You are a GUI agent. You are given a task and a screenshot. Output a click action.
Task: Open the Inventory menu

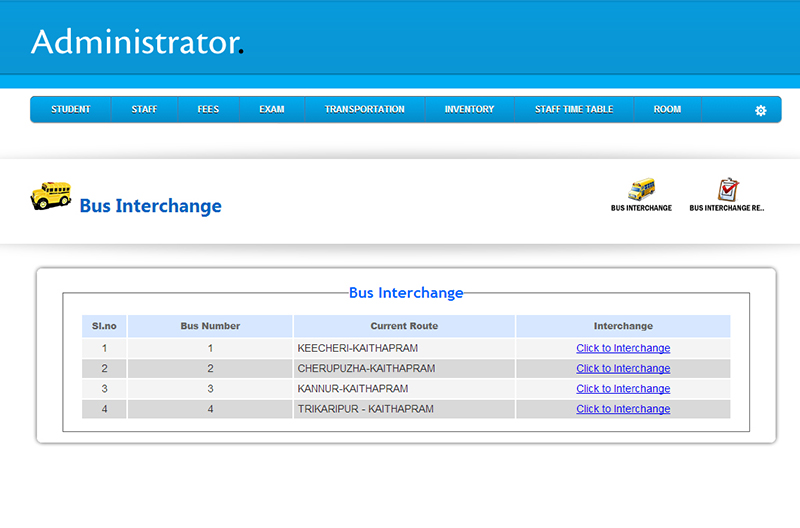(x=469, y=109)
